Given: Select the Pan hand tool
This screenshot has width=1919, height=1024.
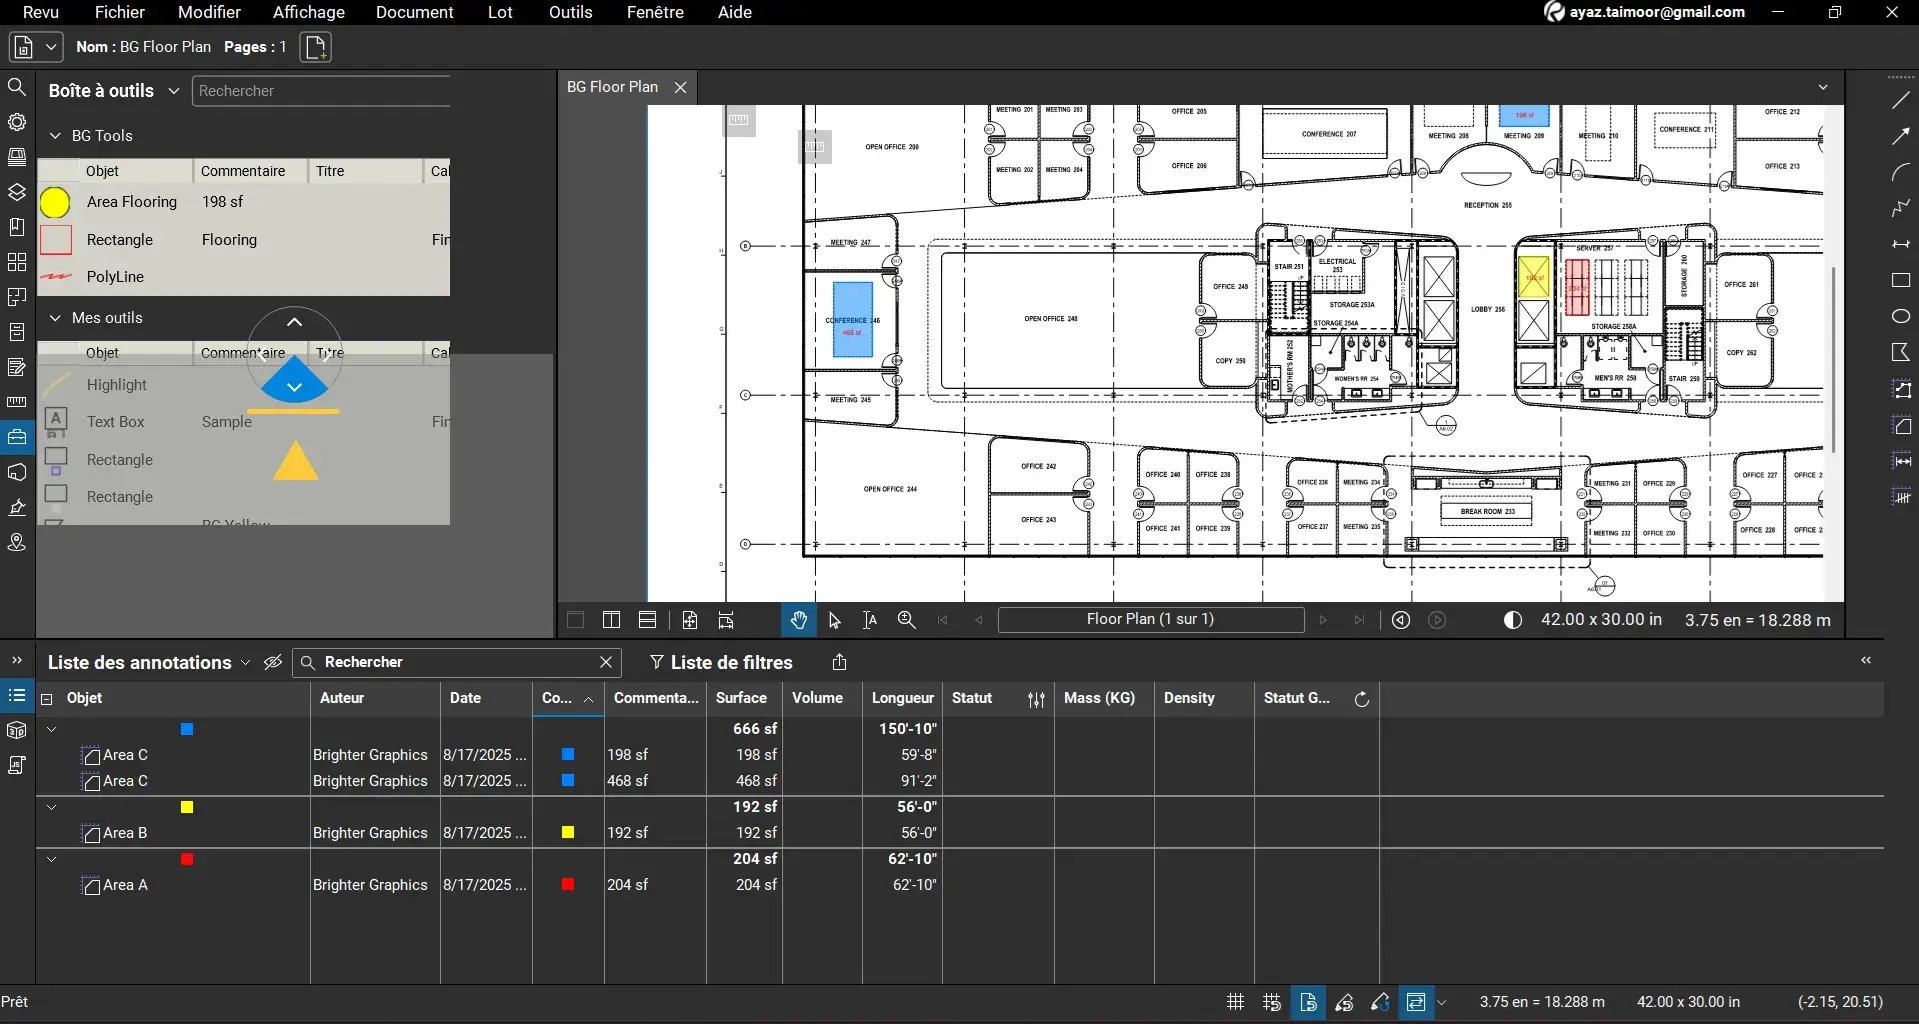Looking at the screenshot, I should pyautogui.click(x=798, y=620).
